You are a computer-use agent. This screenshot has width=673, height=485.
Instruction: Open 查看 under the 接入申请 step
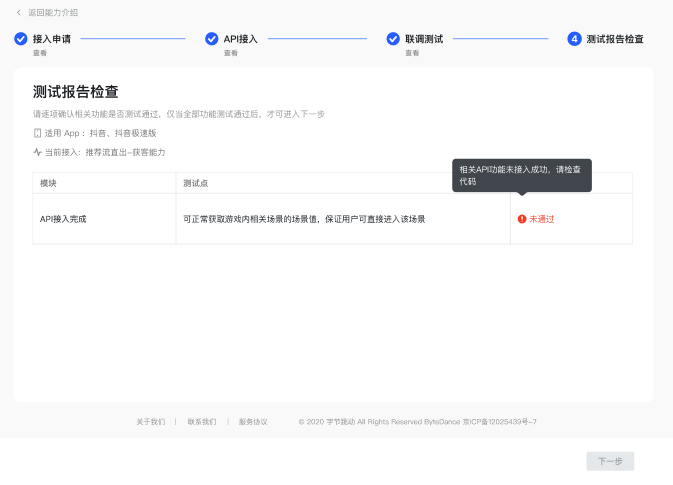click(x=39, y=52)
